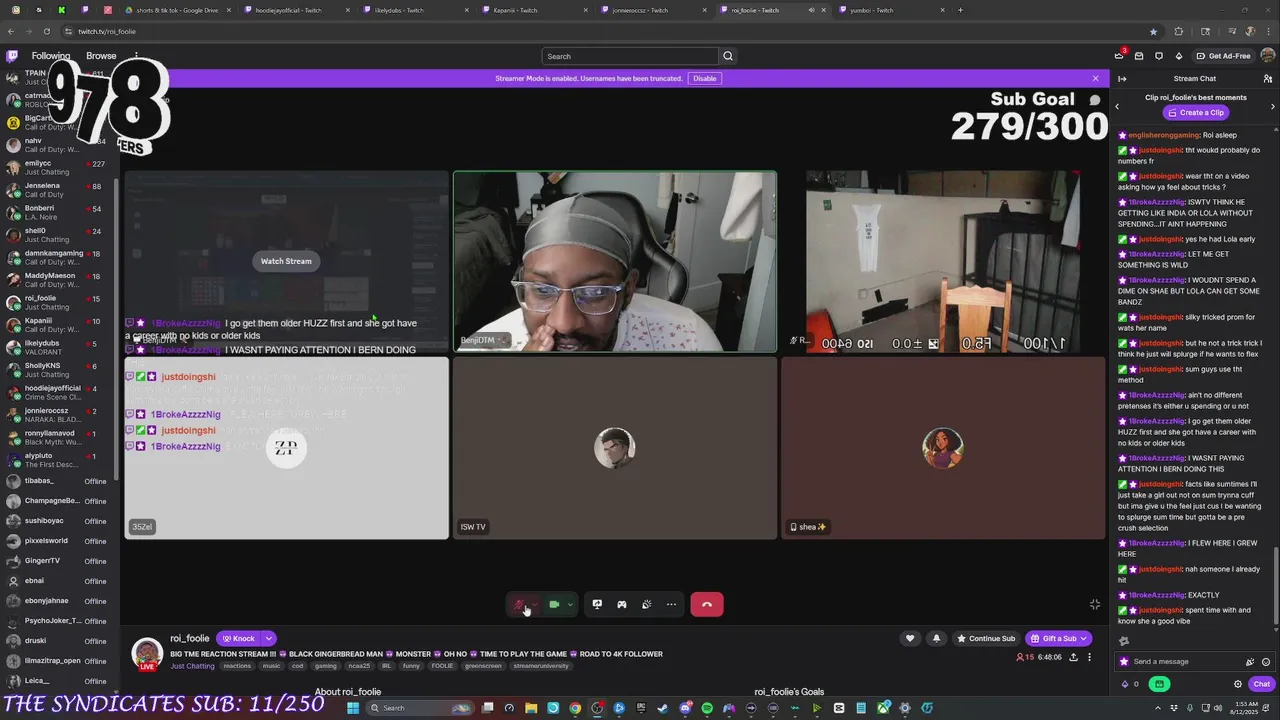This screenshot has height=720, width=1280.
Task: Click the share upload icon
Action: 1073,657
